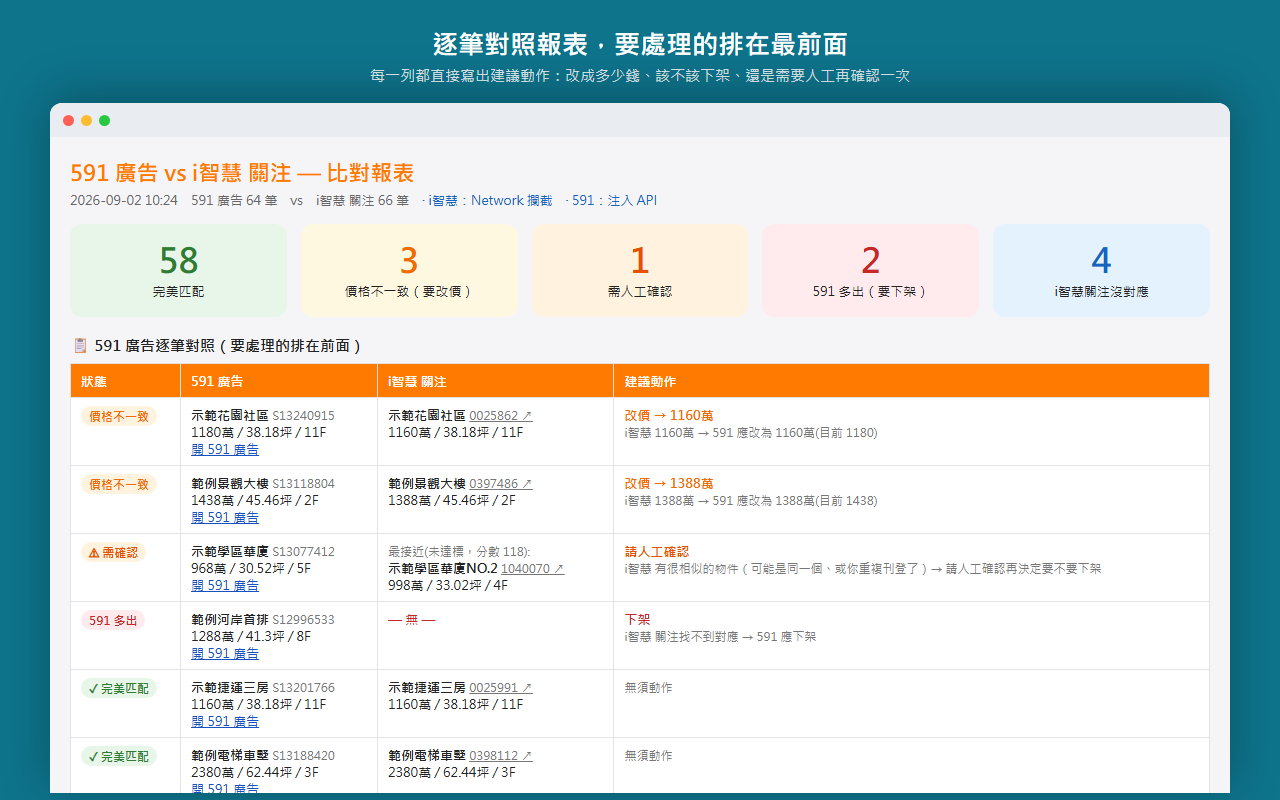Click the 請人工確認 suggestion text
The image size is (1280, 800).
click(657, 551)
